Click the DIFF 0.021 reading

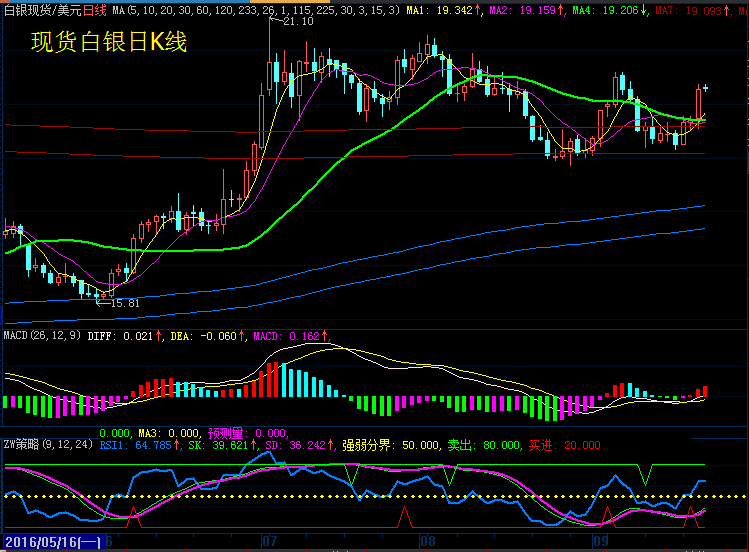pyautogui.click(x=126, y=336)
